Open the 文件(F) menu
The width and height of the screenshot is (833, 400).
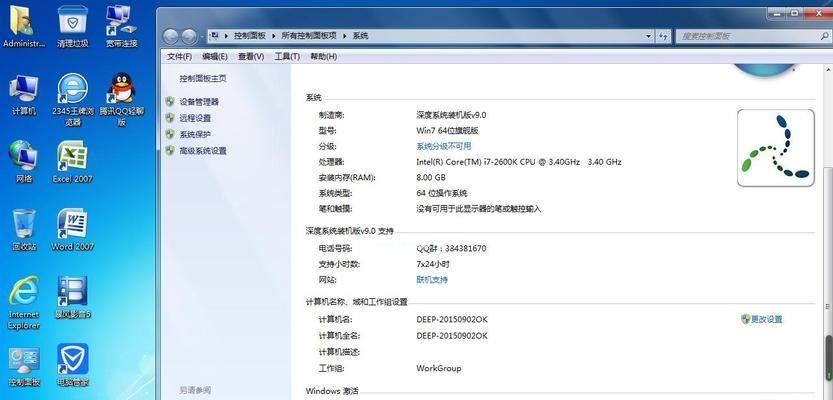(180, 56)
